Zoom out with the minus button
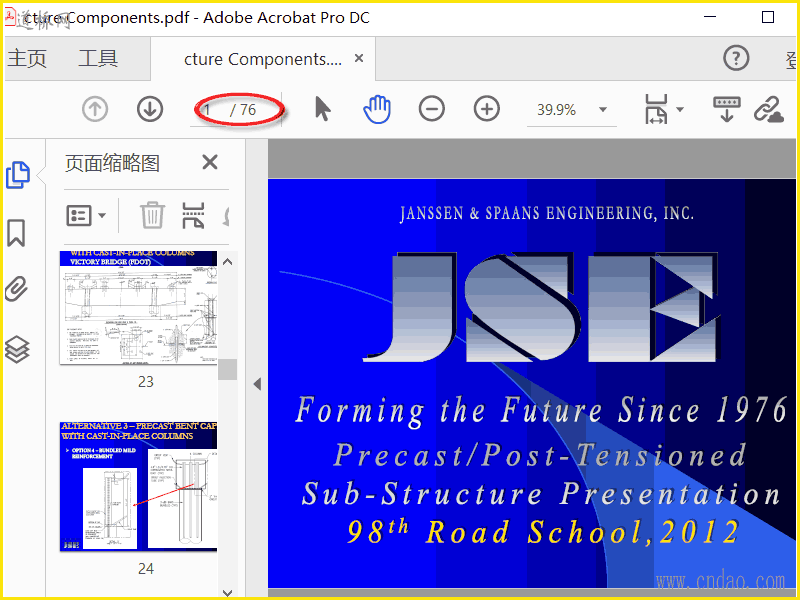This screenshot has width=800, height=600. click(432, 109)
